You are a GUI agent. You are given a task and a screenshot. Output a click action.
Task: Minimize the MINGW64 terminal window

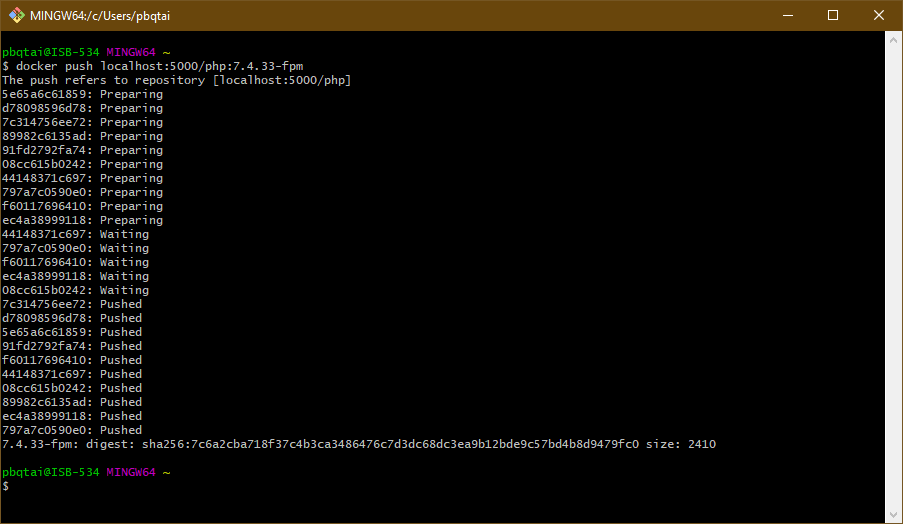pos(787,15)
